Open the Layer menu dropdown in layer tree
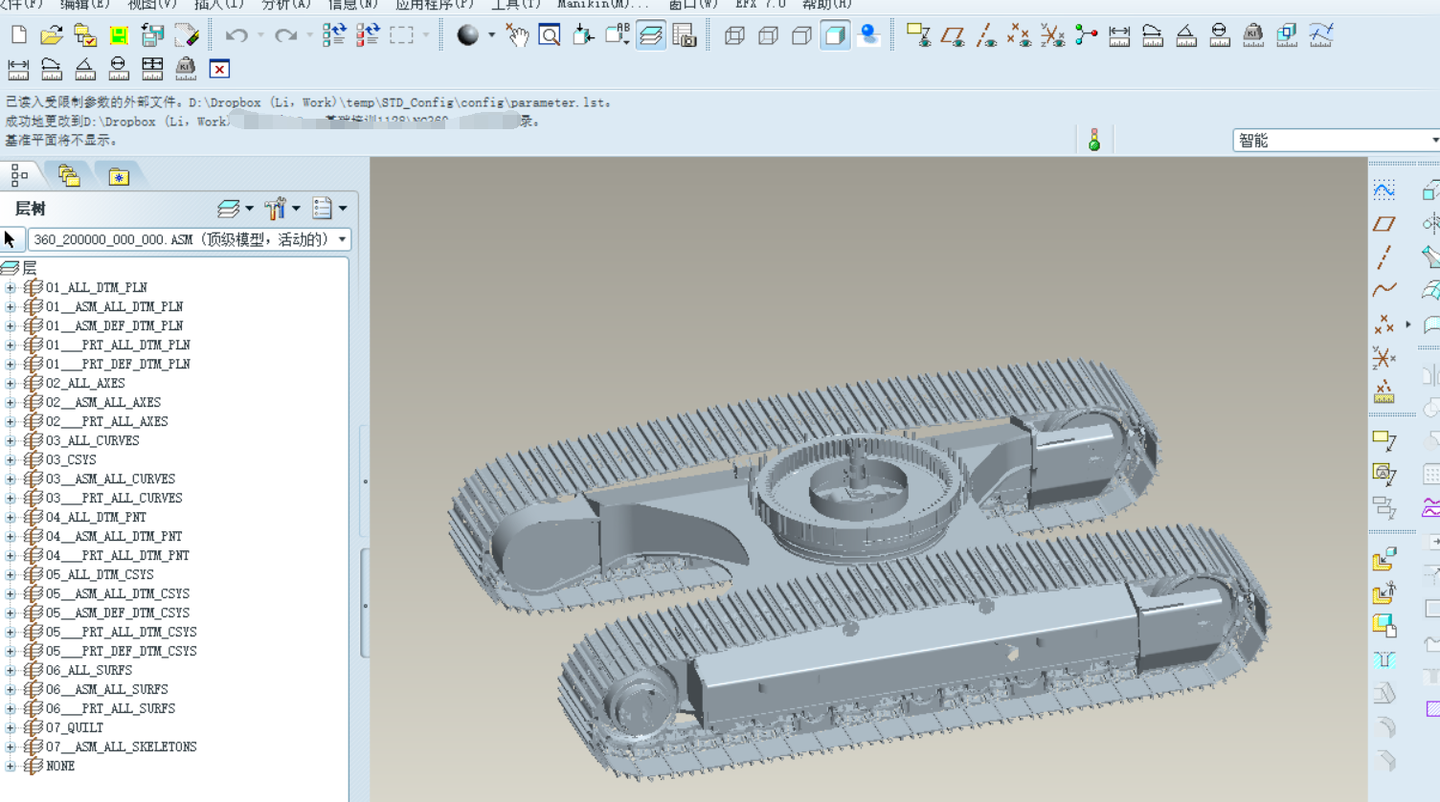Screen dimensions: 1440x802 pos(236,208)
